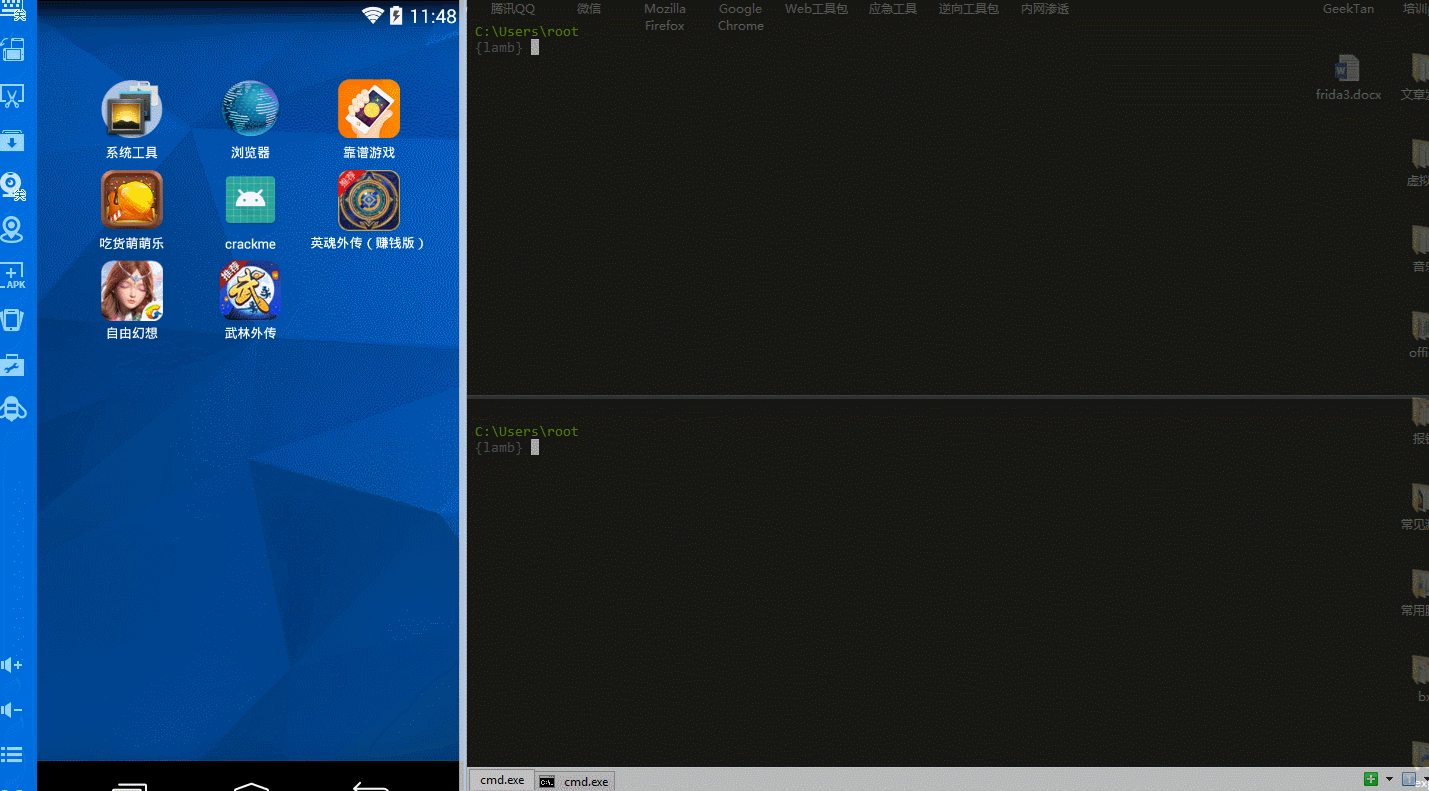Click the green plus new console button
Viewport: 1429px width, 791px height.
point(1371,779)
